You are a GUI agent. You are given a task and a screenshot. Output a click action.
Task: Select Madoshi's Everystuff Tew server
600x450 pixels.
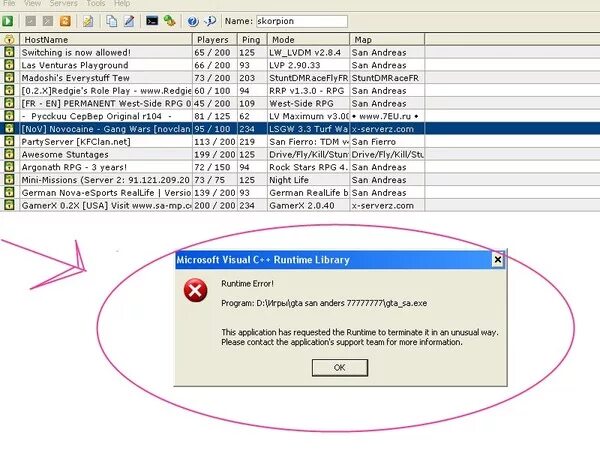(300, 78)
